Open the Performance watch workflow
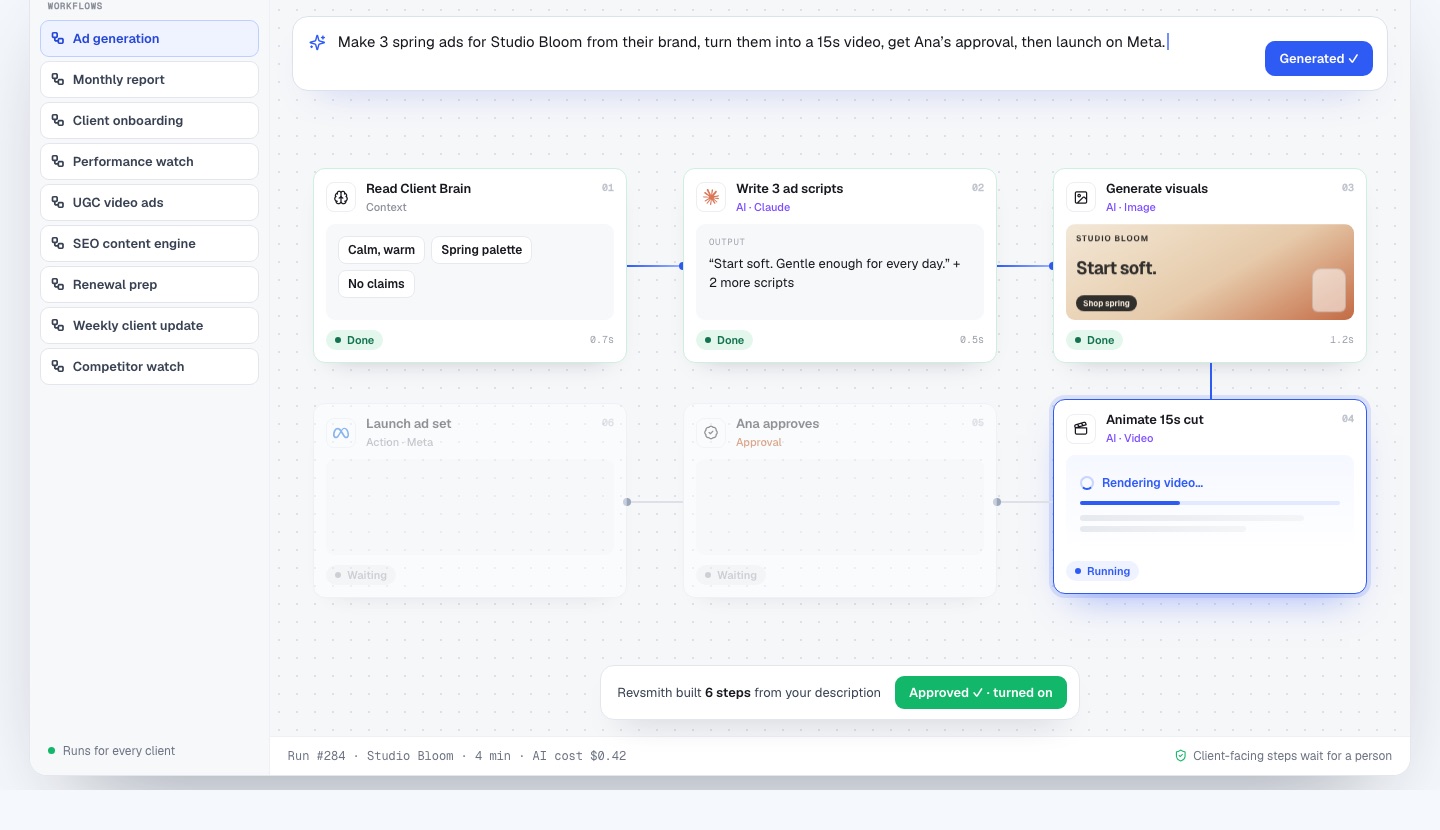 [149, 161]
